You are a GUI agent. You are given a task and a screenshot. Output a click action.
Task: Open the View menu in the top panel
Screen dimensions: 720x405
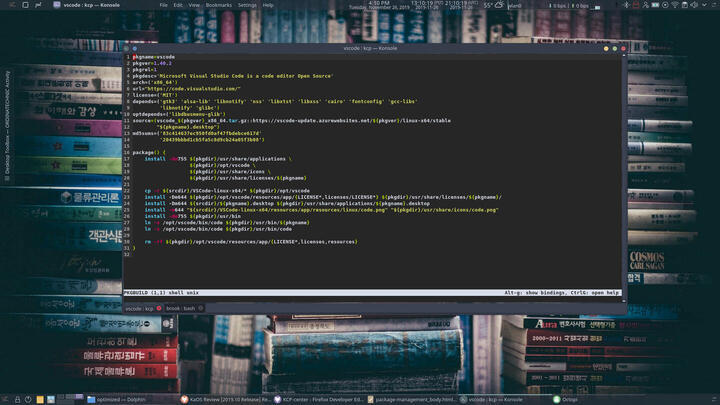coord(194,5)
